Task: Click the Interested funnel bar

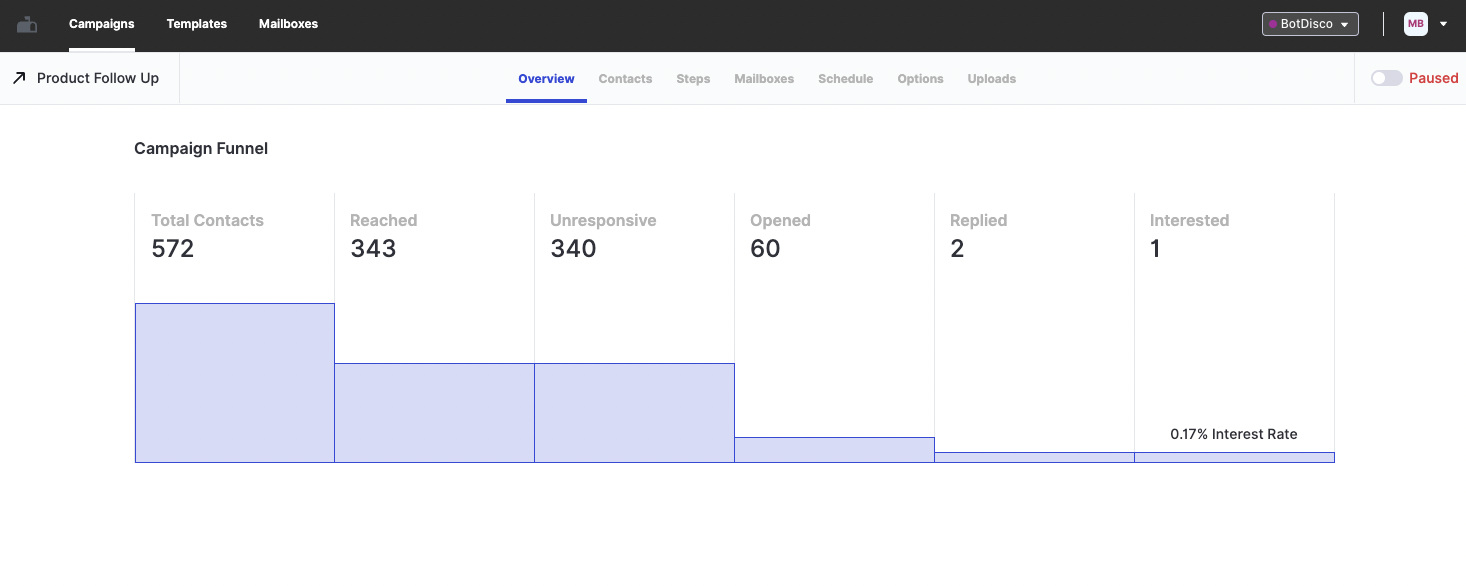Action: pyautogui.click(x=1234, y=458)
